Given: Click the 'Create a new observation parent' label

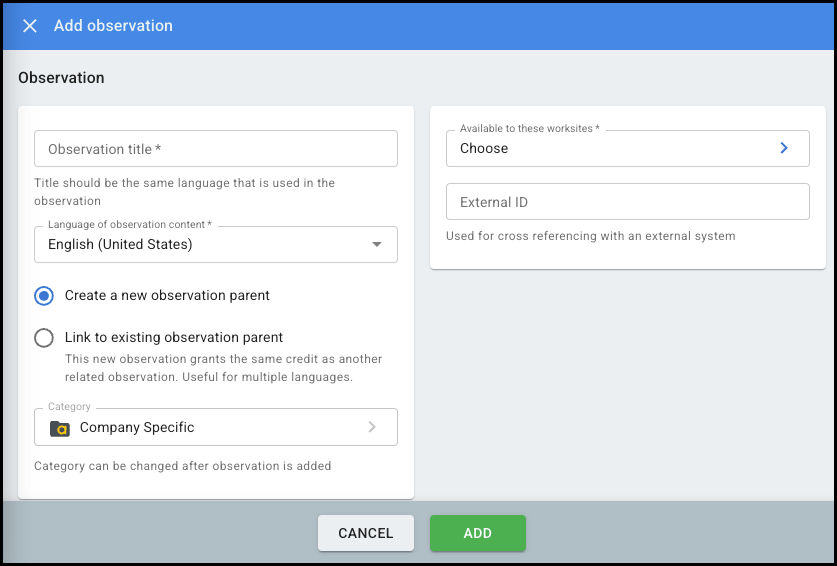Looking at the screenshot, I should (x=167, y=296).
